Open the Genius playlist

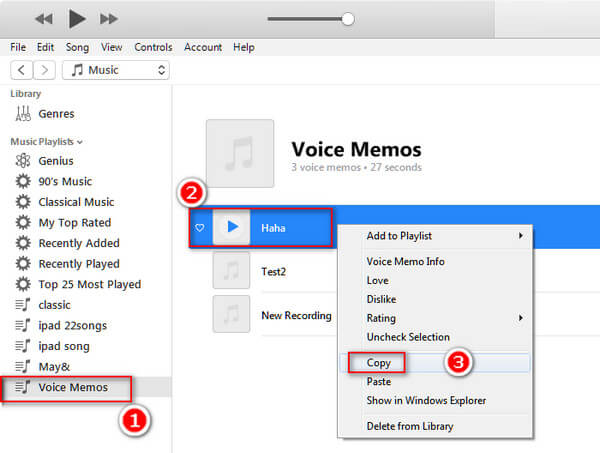pos(56,161)
